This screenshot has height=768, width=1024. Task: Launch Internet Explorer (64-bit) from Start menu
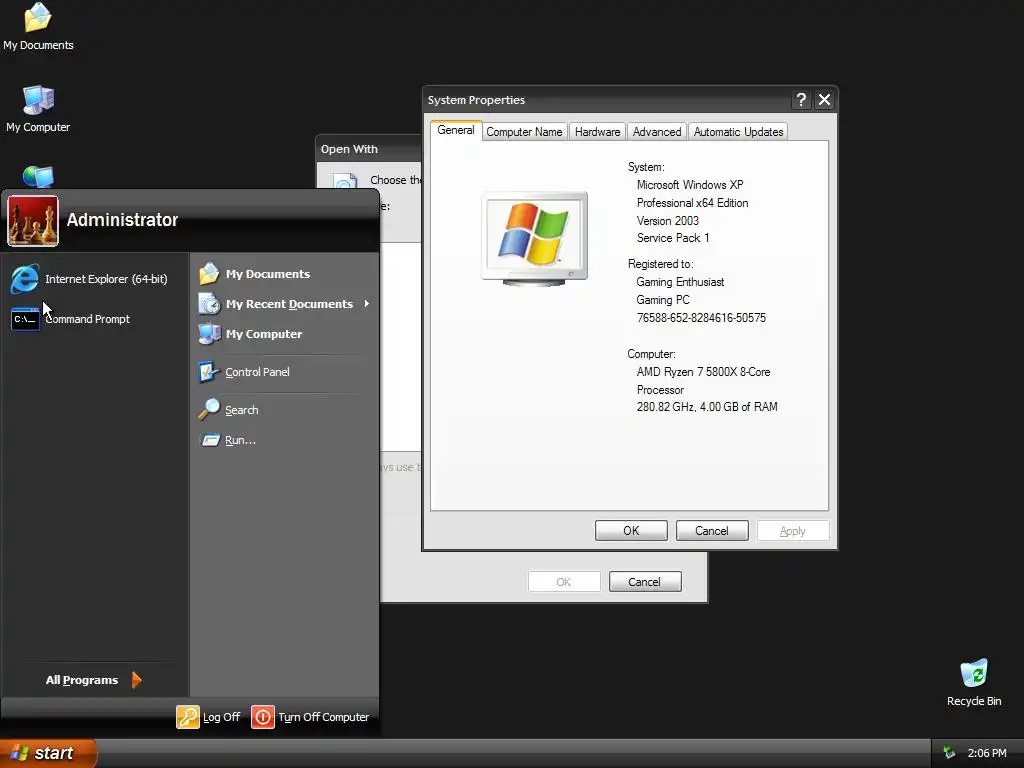(x=89, y=279)
